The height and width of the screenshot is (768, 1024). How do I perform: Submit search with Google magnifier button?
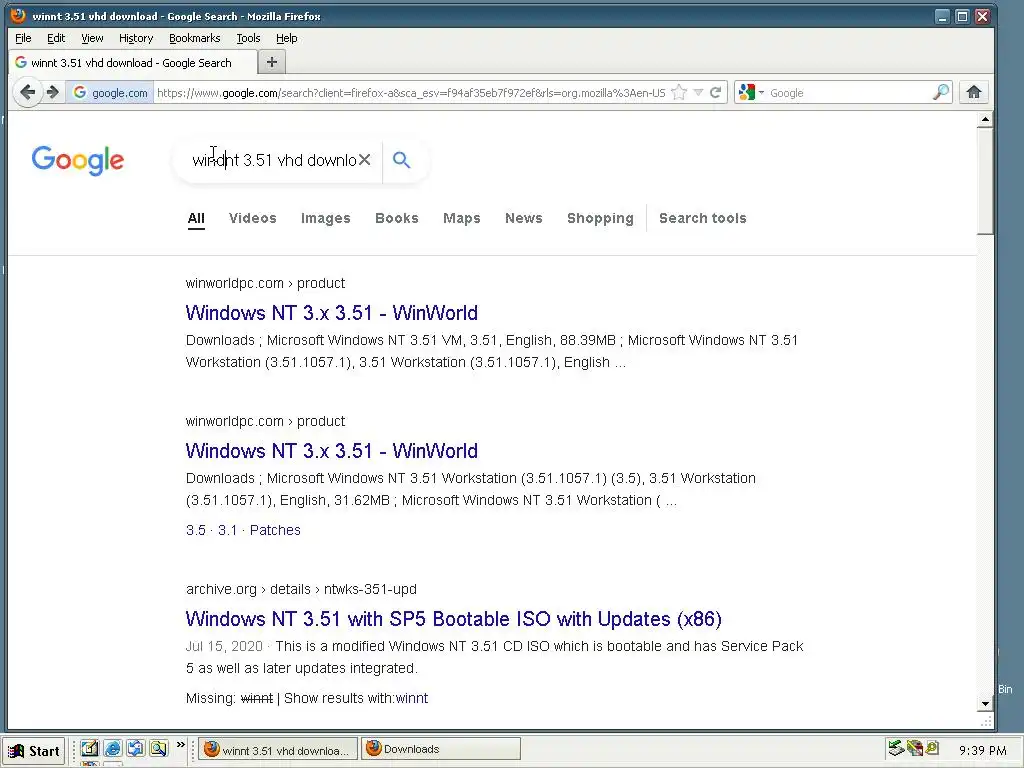tap(402, 159)
